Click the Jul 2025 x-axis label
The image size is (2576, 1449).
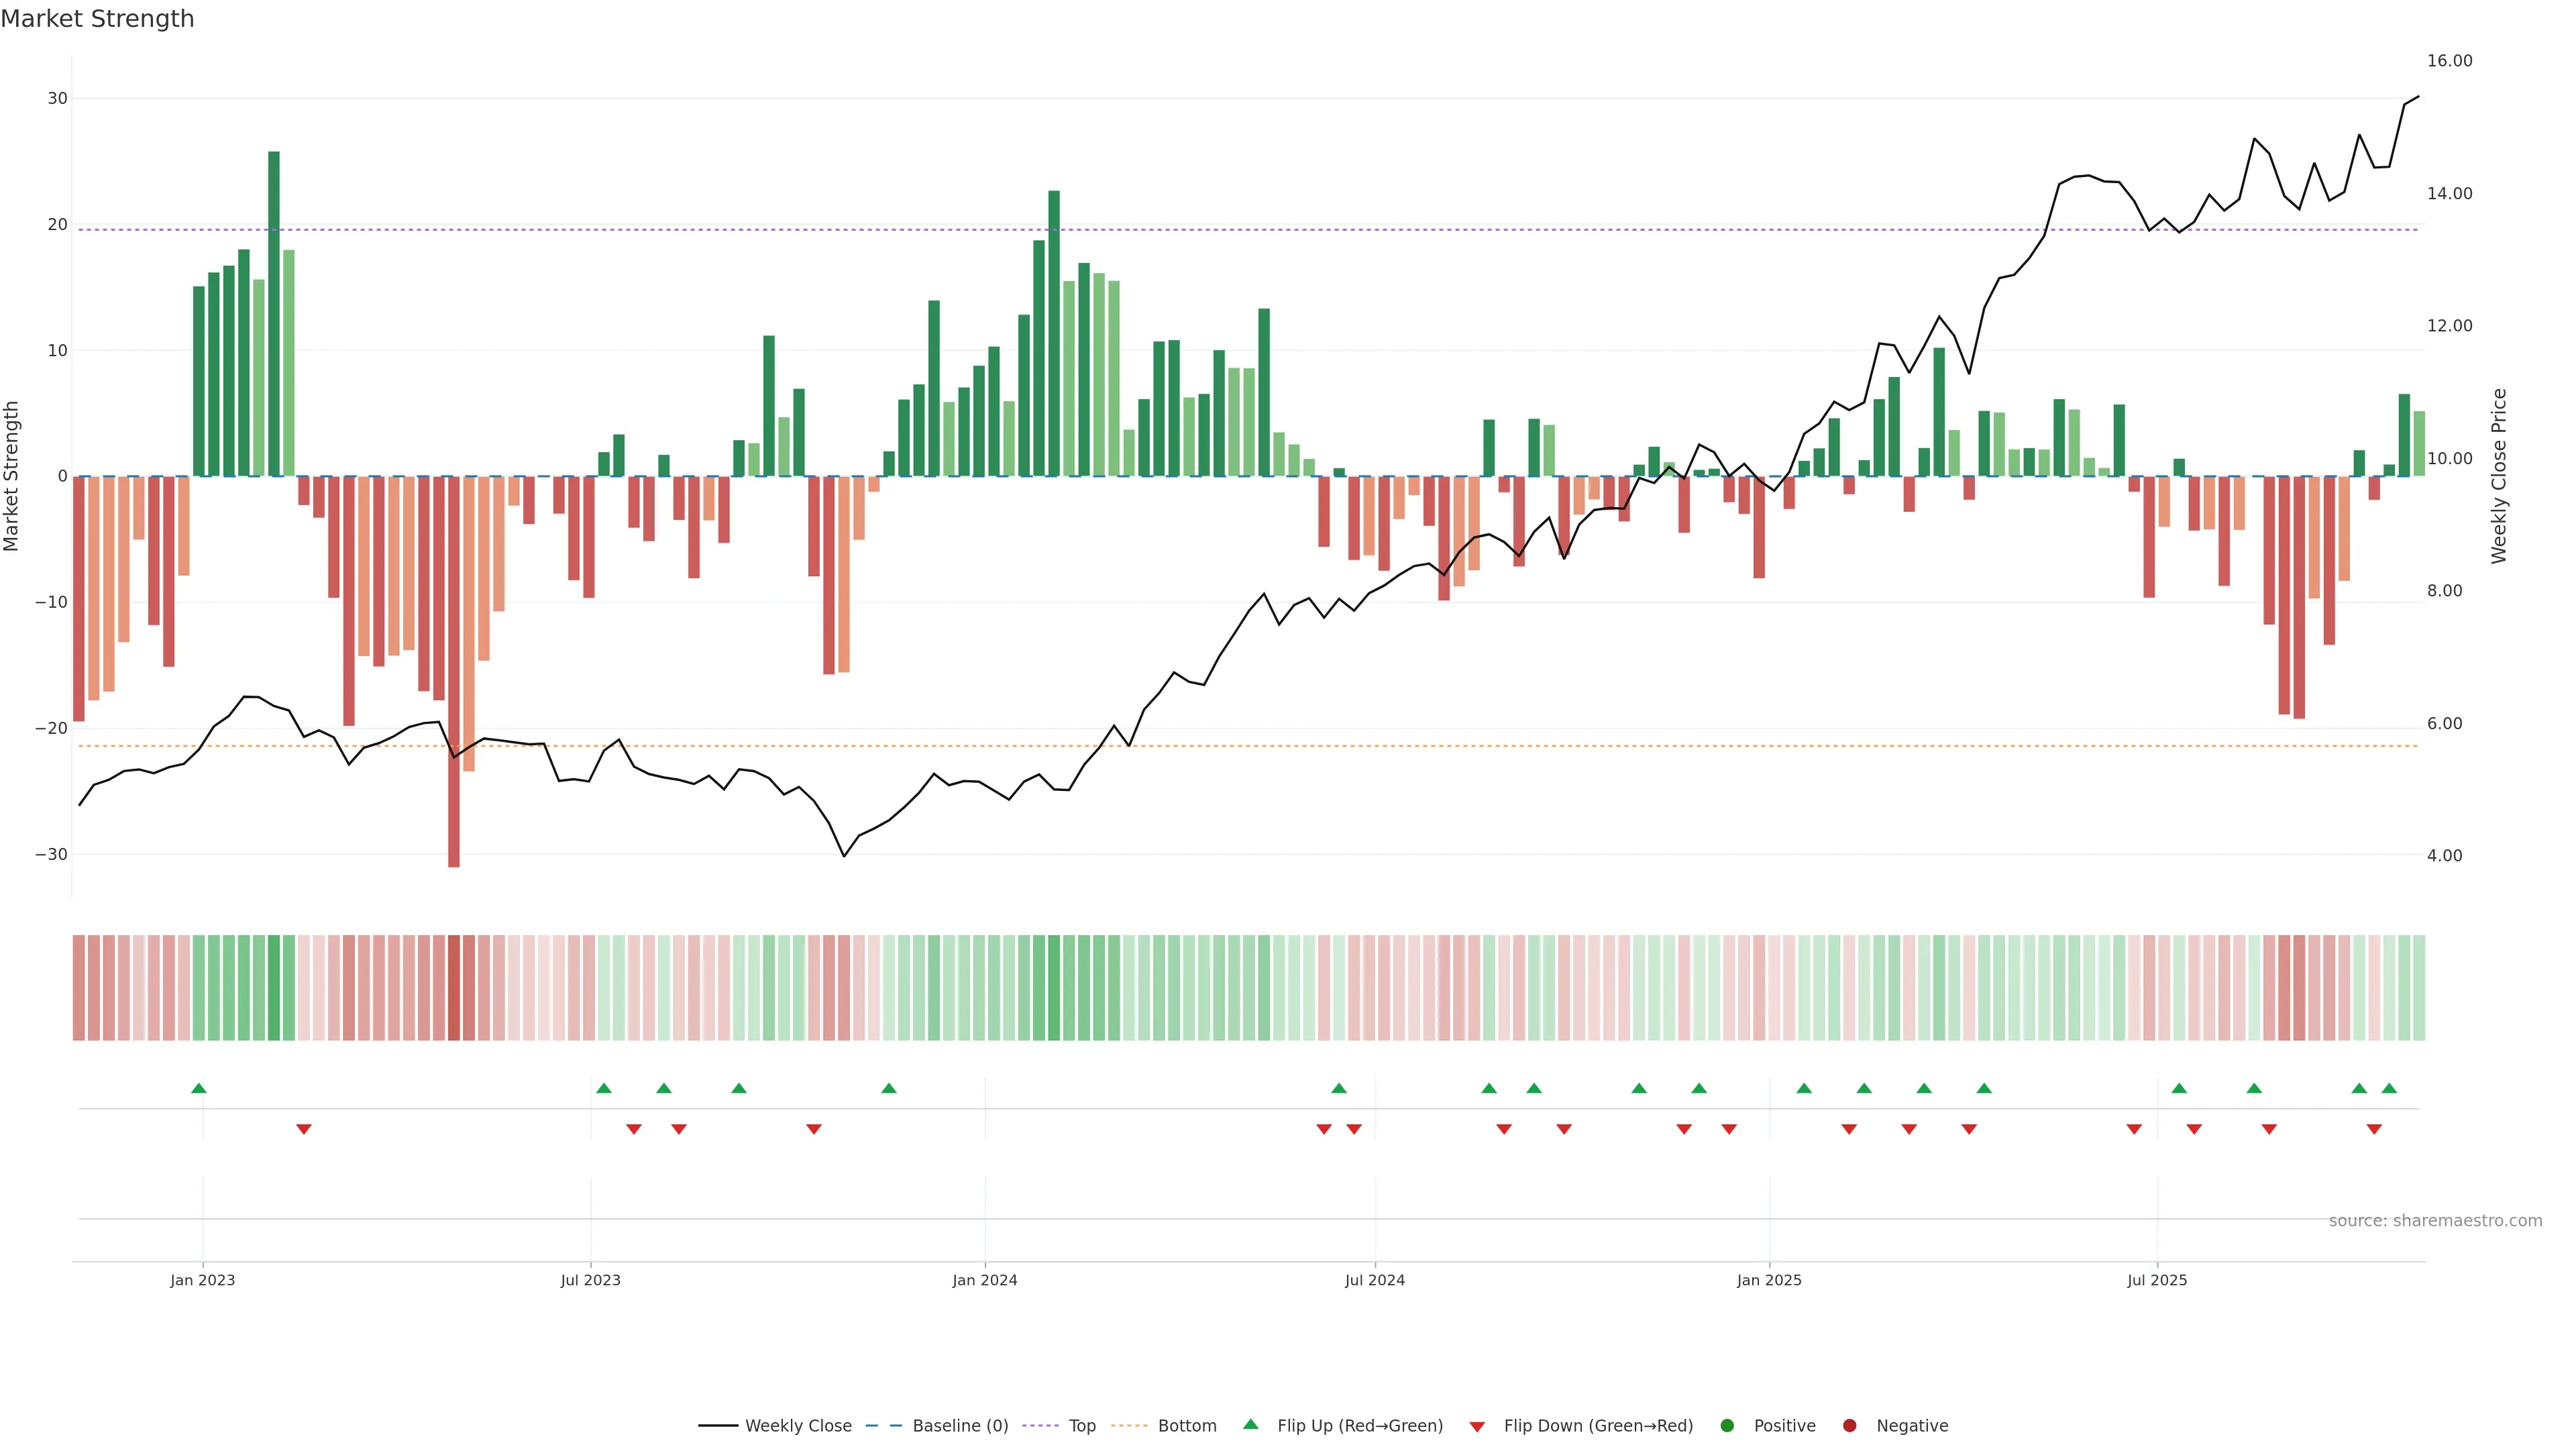tap(2157, 1280)
